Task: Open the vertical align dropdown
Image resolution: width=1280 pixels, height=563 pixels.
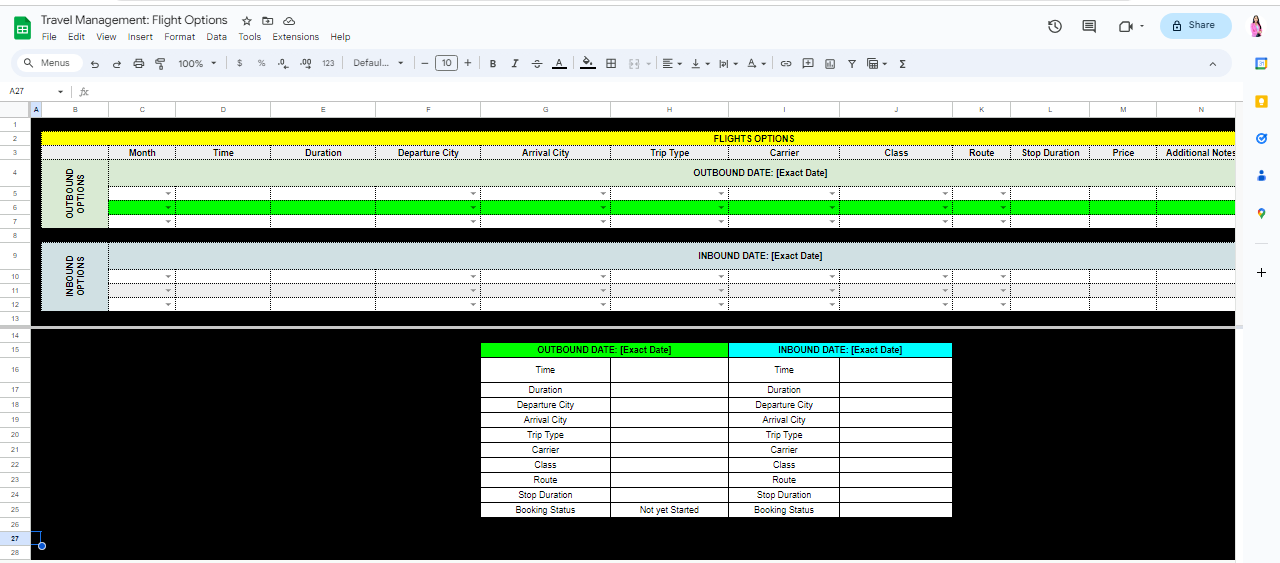Action: click(x=700, y=63)
